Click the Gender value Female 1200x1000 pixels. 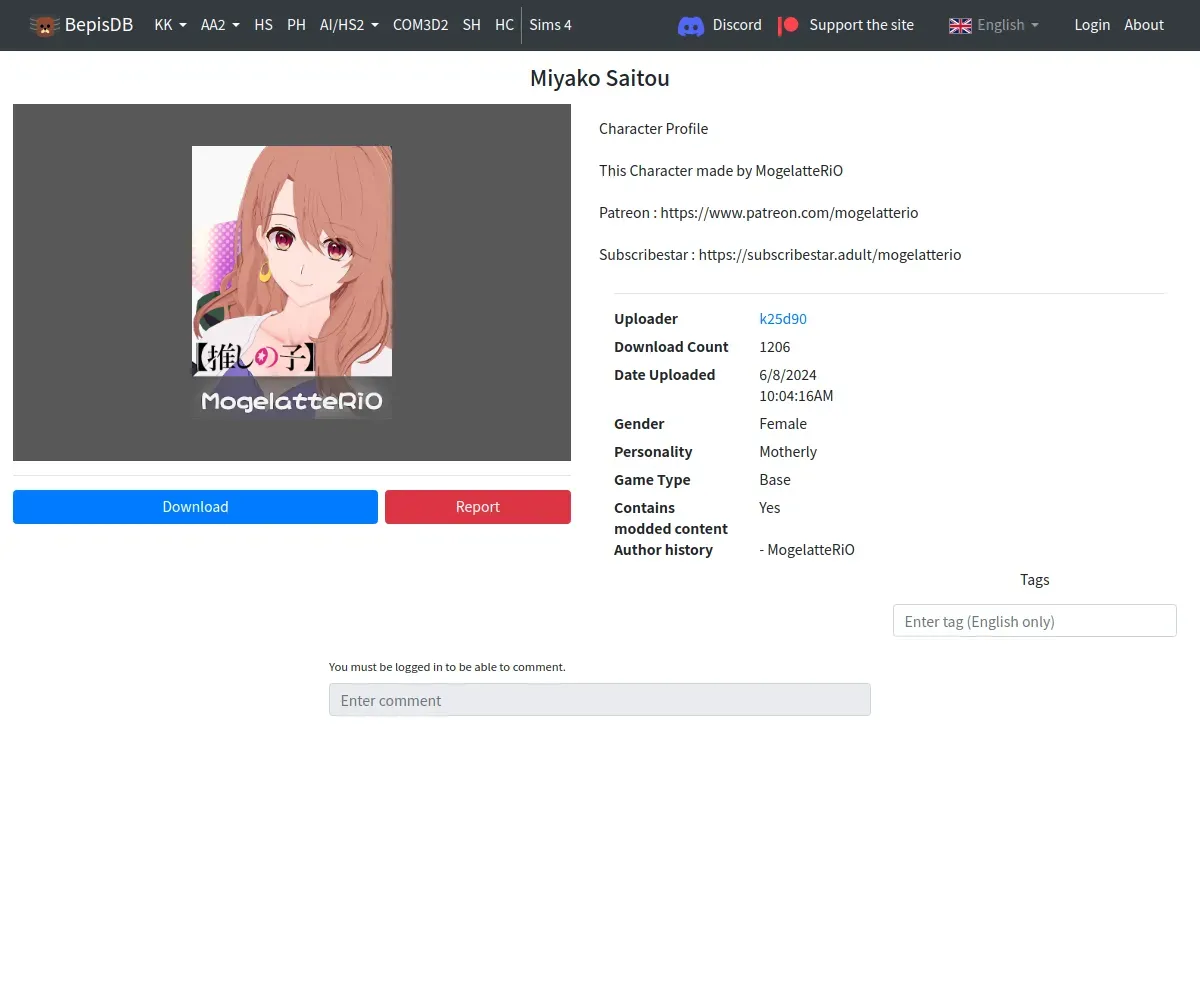(x=783, y=424)
